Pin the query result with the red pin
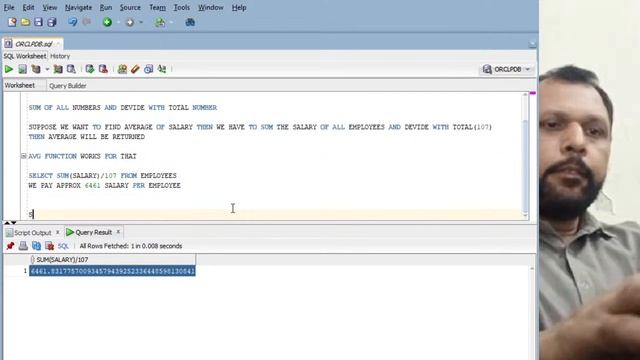640x360 pixels. tap(10, 246)
